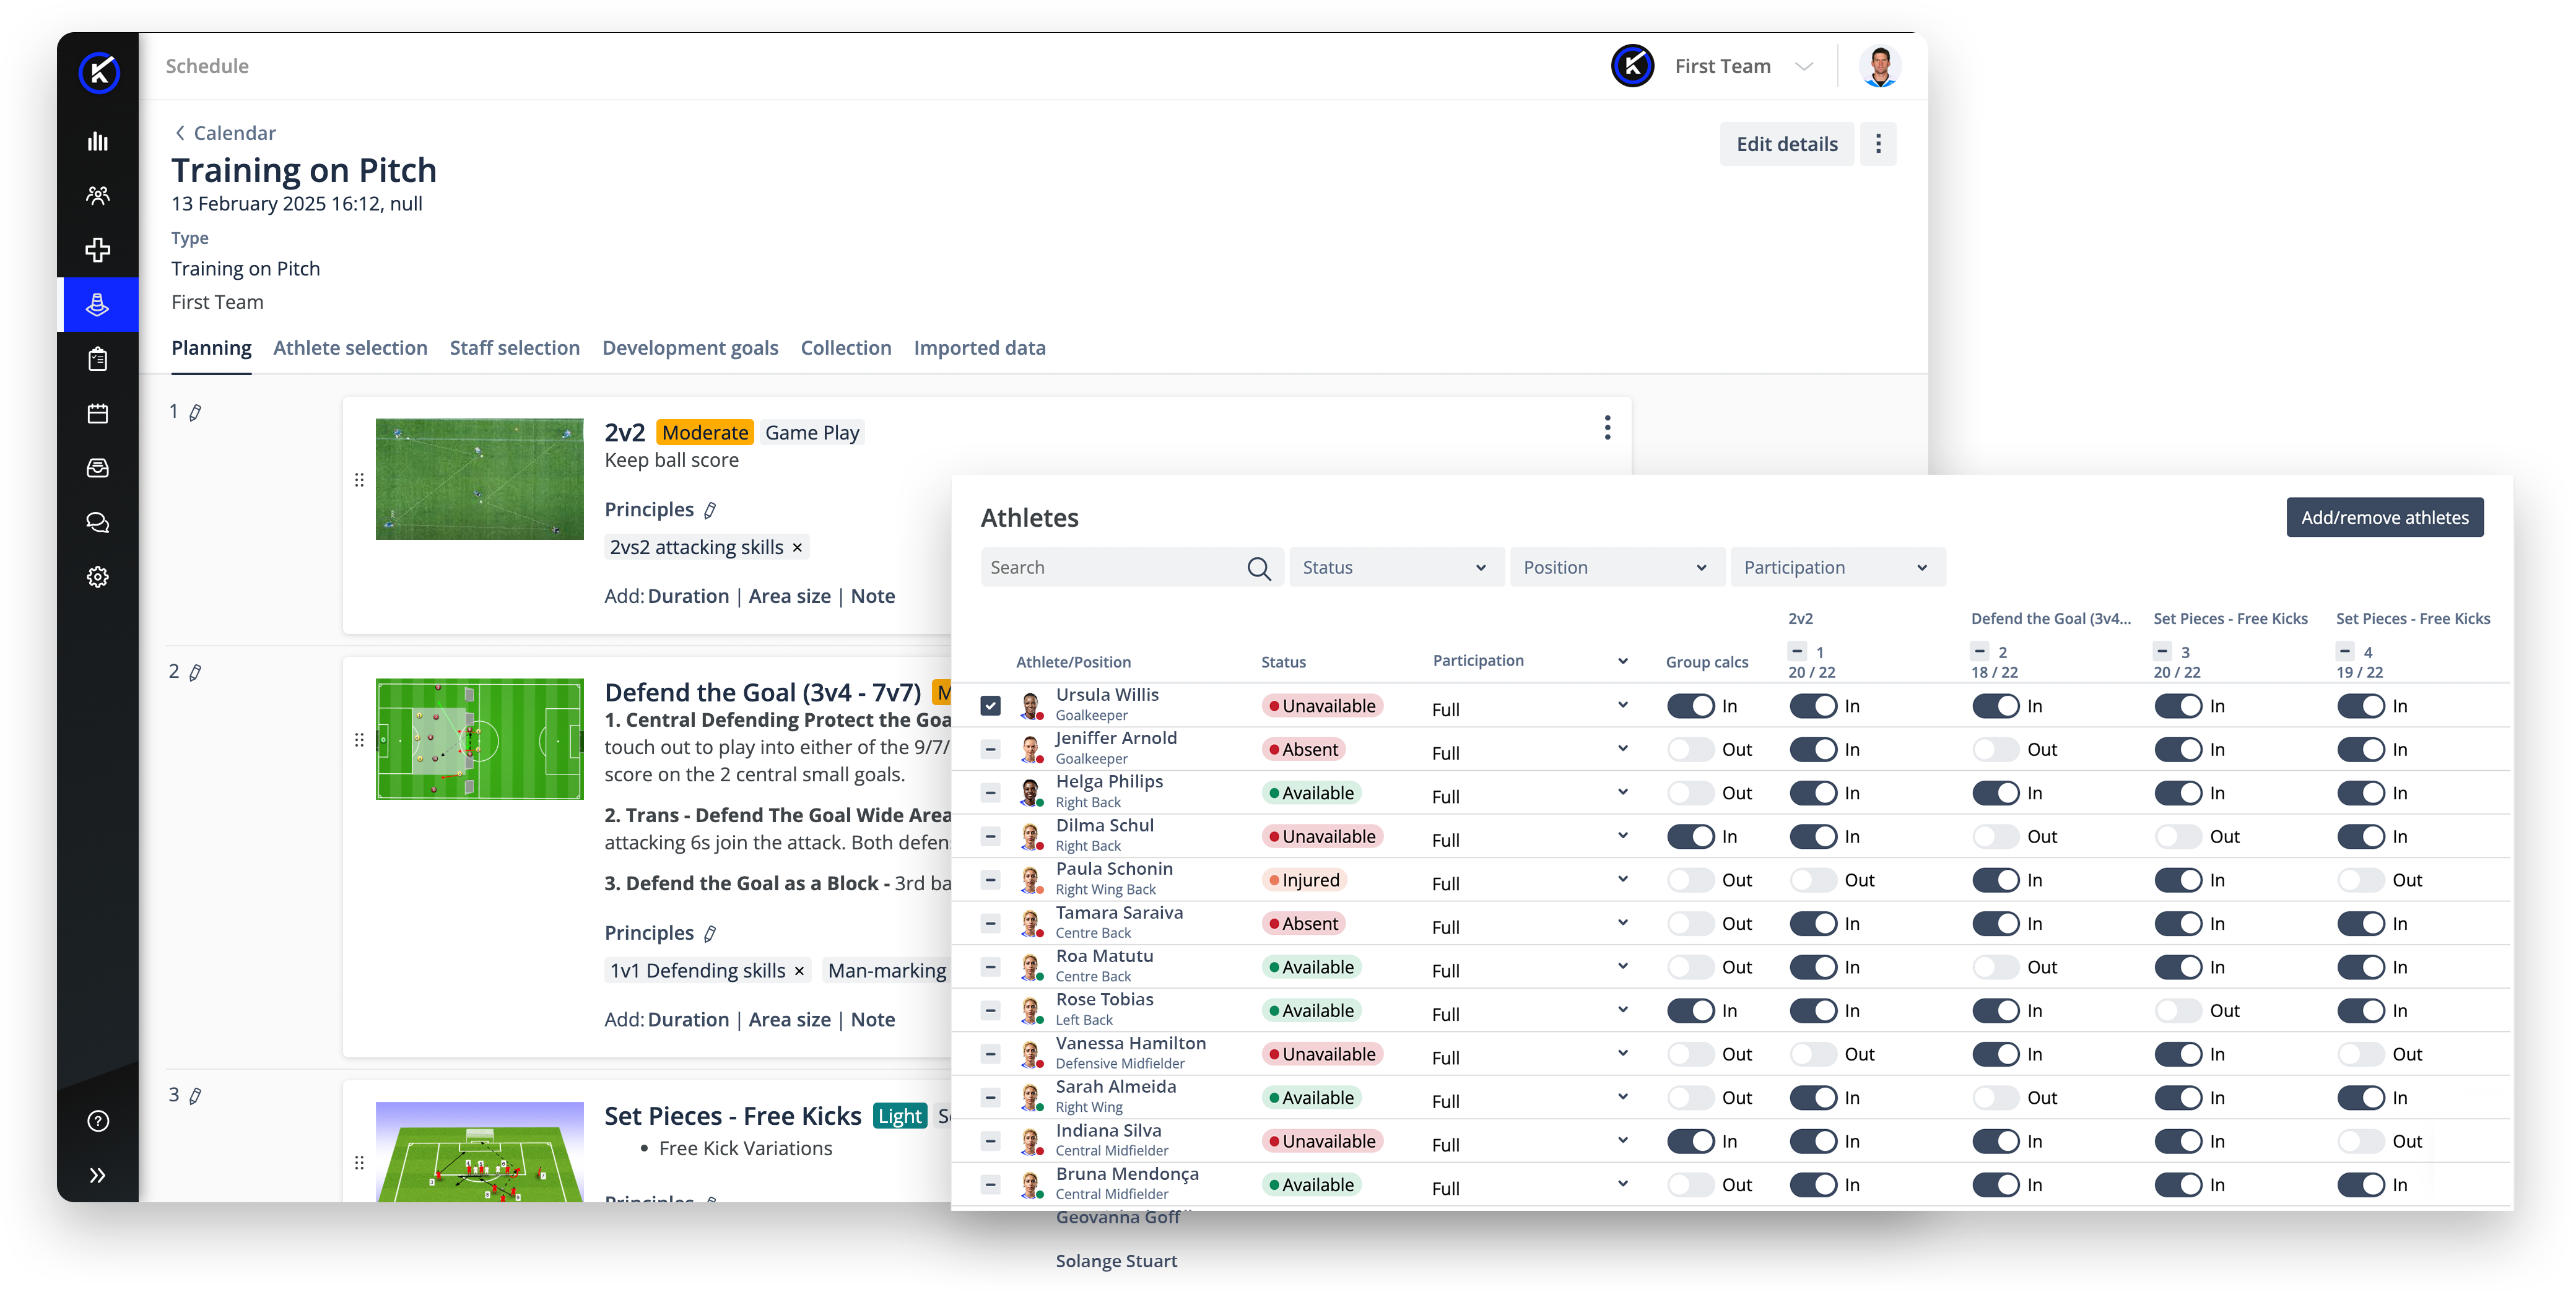The image size is (2576, 1292).
Task: Click the Edit details button
Action: click(1786, 144)
